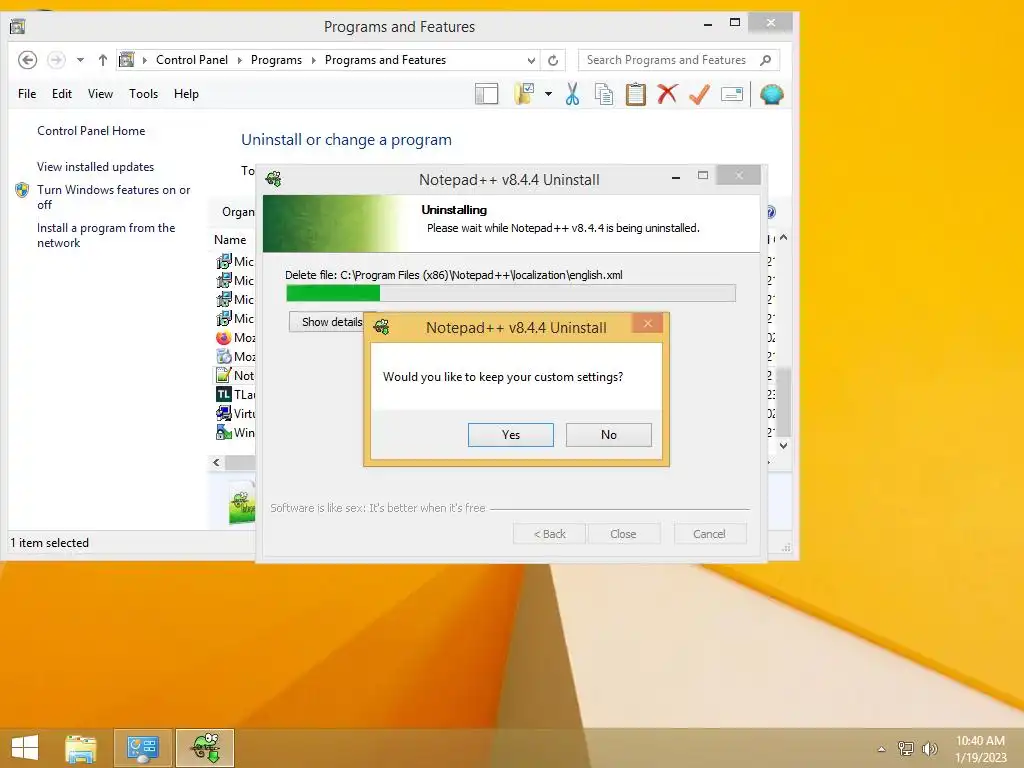Click the vertical scrollbar down arrow
1024x768 pixels.
(x=784, y=445)
